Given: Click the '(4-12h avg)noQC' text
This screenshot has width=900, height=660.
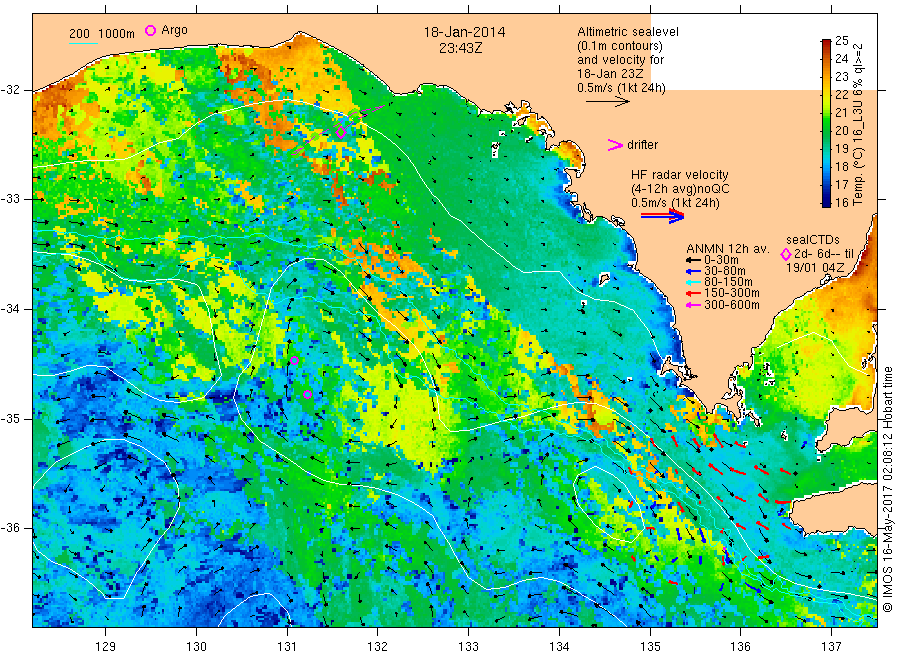Looking at the screenshot, I should tap(680, 189).
